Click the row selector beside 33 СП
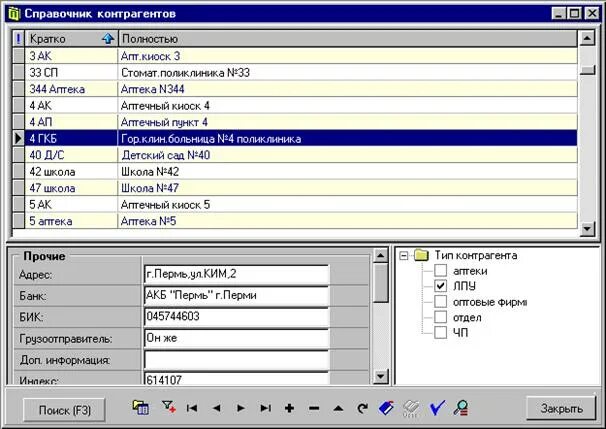Viewport: 606px width, 429px height. (18, 72)
